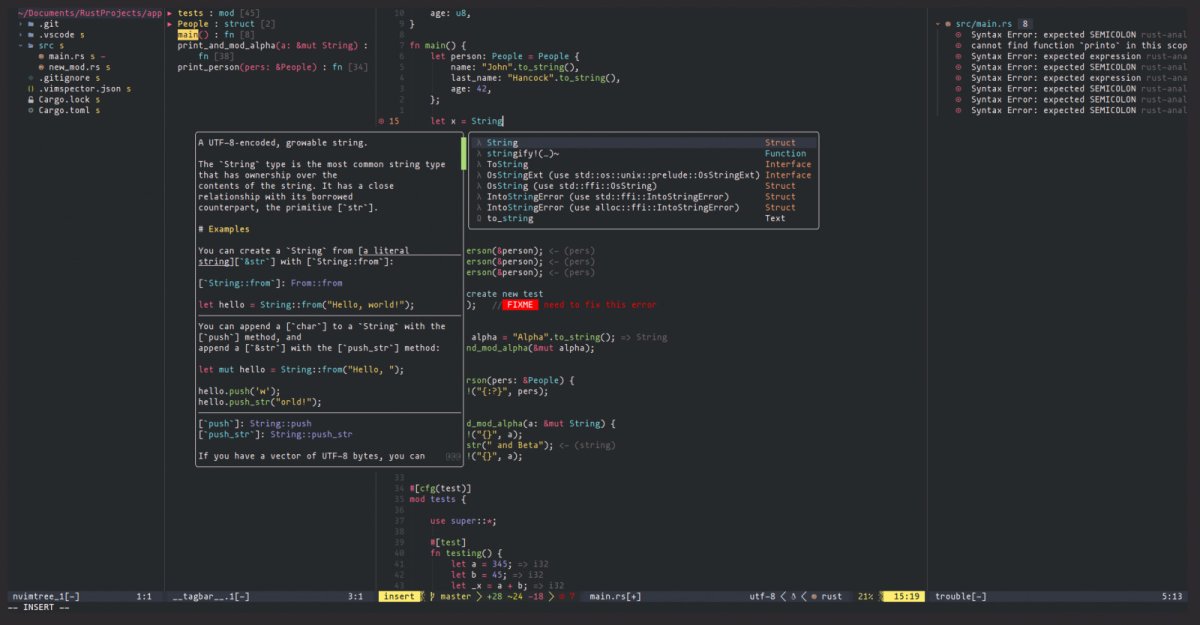The image size is (1200, 625).
Task: Click the lock icon beside Cargo.lock
Action: [x=31, y=100]
